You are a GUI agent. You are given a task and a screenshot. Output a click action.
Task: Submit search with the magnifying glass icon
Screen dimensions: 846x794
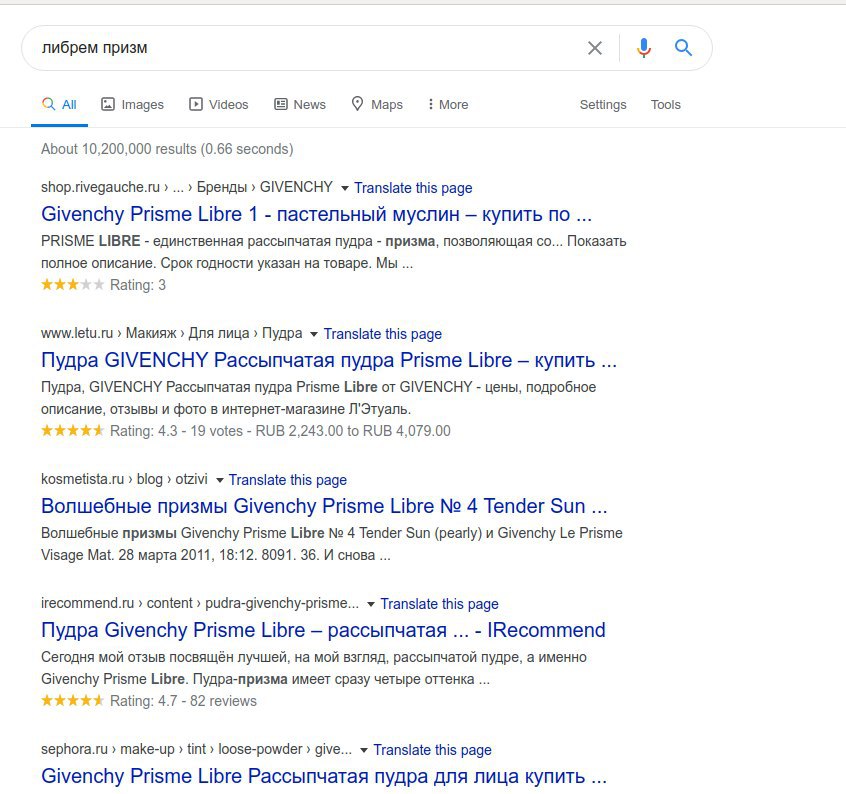pyautogui.click(x=683, y=47)
